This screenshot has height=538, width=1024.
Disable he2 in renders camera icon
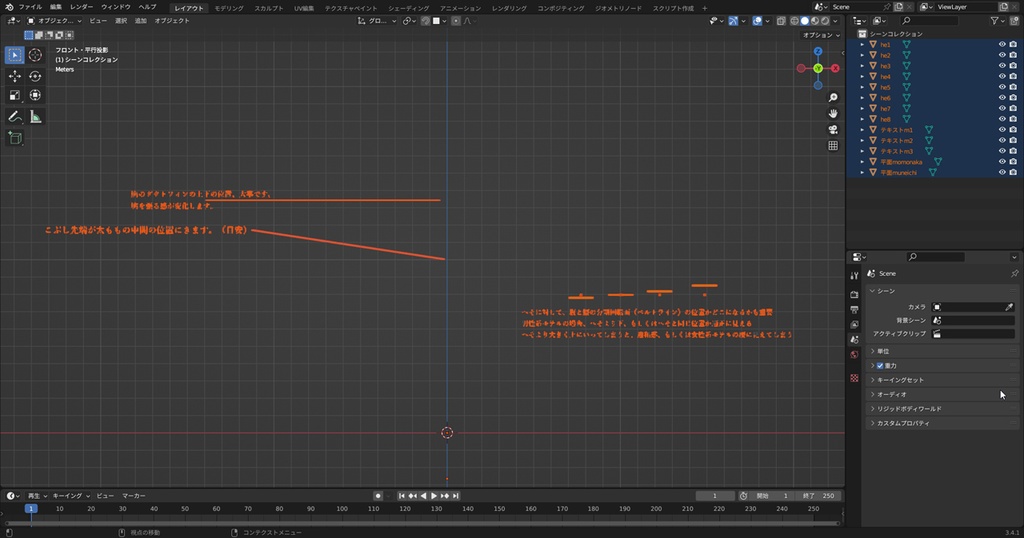[x=1013, y=55]
